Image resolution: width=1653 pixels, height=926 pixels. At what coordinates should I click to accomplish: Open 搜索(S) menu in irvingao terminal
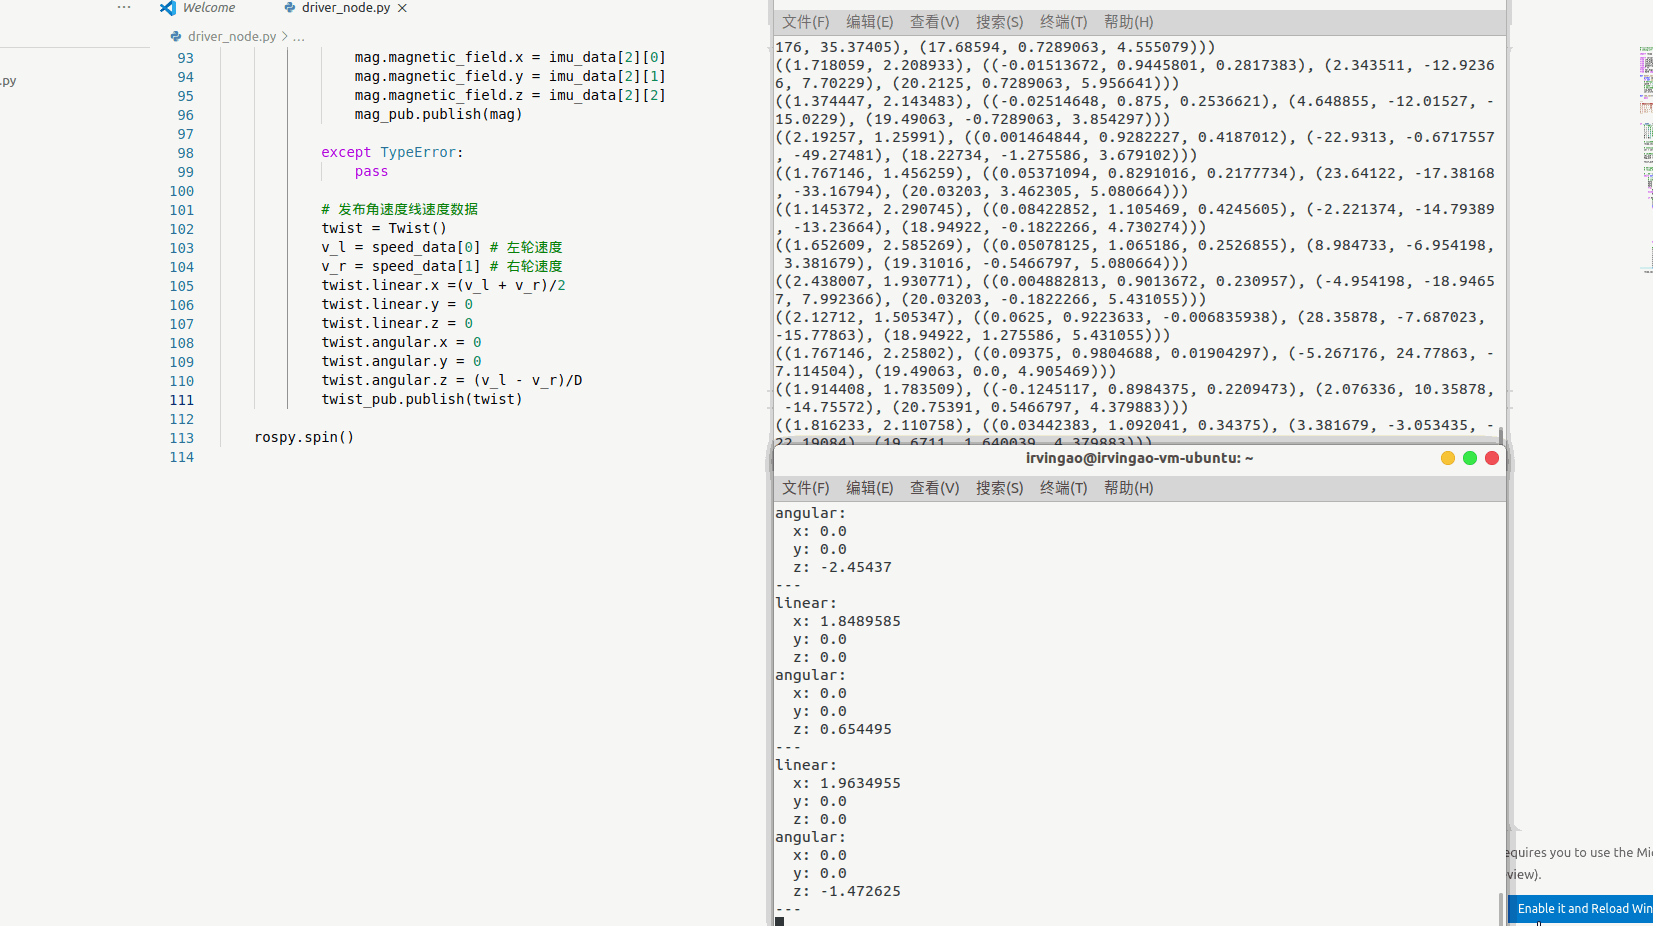(x=999, y=488)
